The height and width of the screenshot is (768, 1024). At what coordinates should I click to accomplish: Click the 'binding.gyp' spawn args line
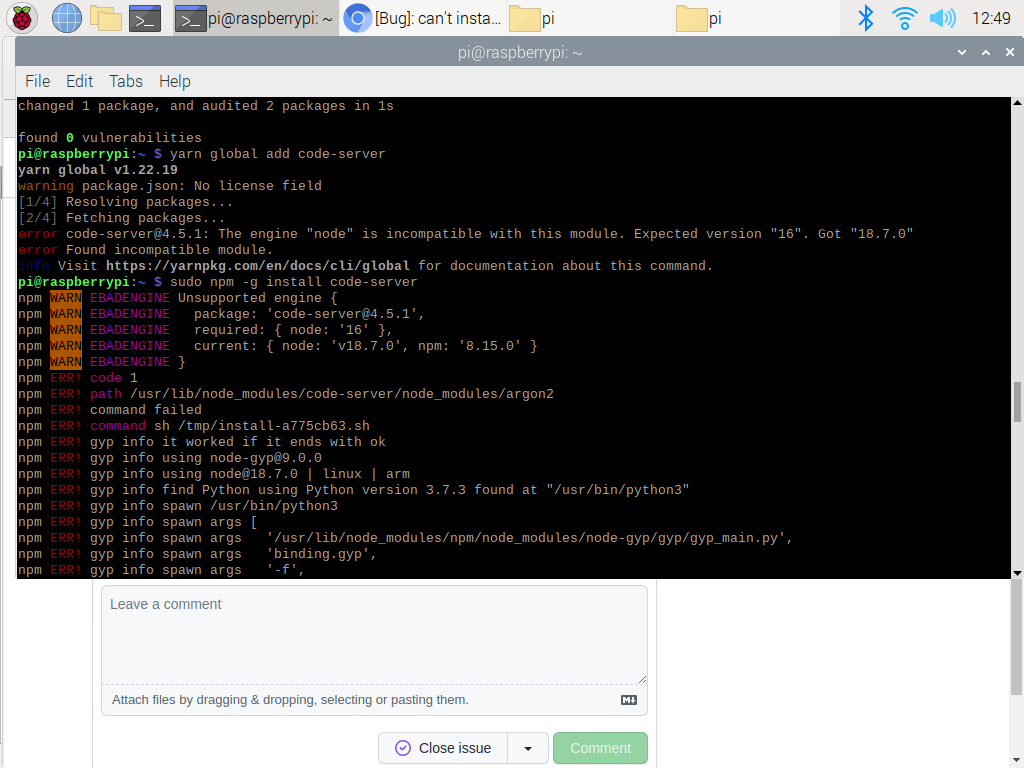[x=197, y=554]
